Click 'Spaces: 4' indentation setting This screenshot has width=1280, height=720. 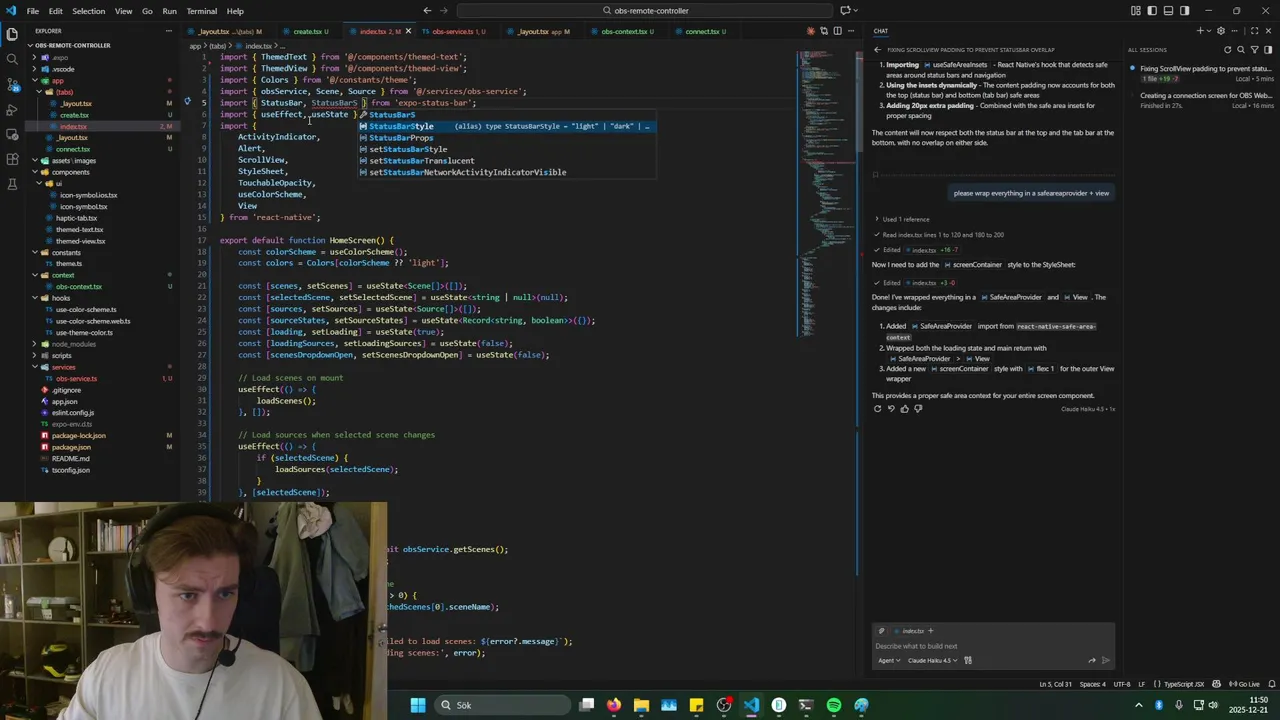(1092, 684)
